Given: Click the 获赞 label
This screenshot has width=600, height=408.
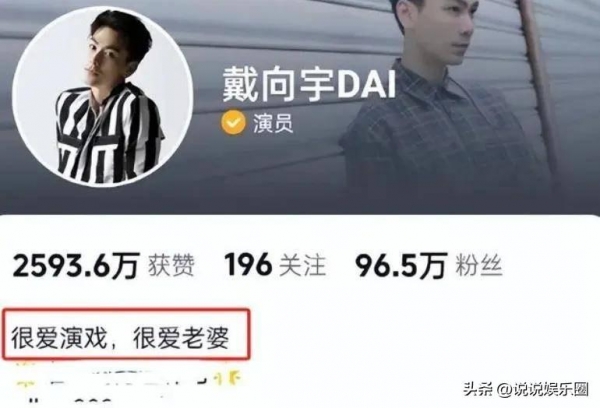Looking at the screenshot, I should pyautogui.click(x=171, y=265).
